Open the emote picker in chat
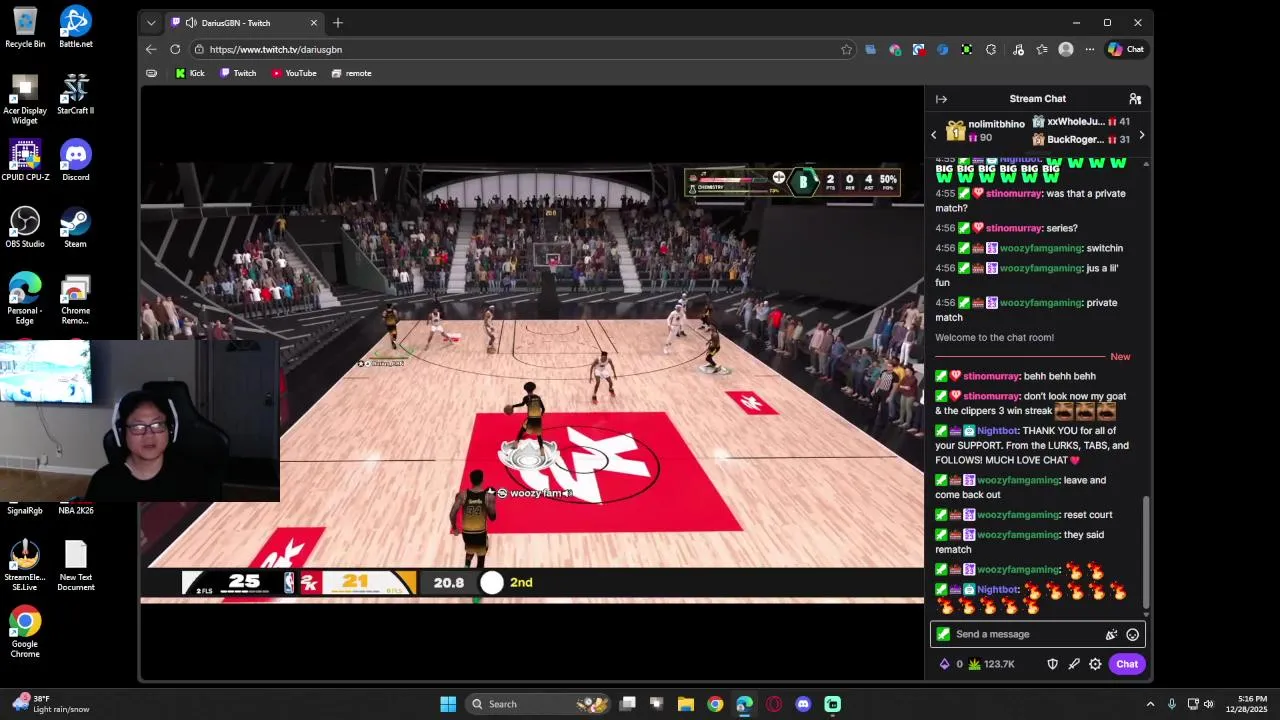The width and height of the screenshot is (1280, 720). tap(1132, 634)
